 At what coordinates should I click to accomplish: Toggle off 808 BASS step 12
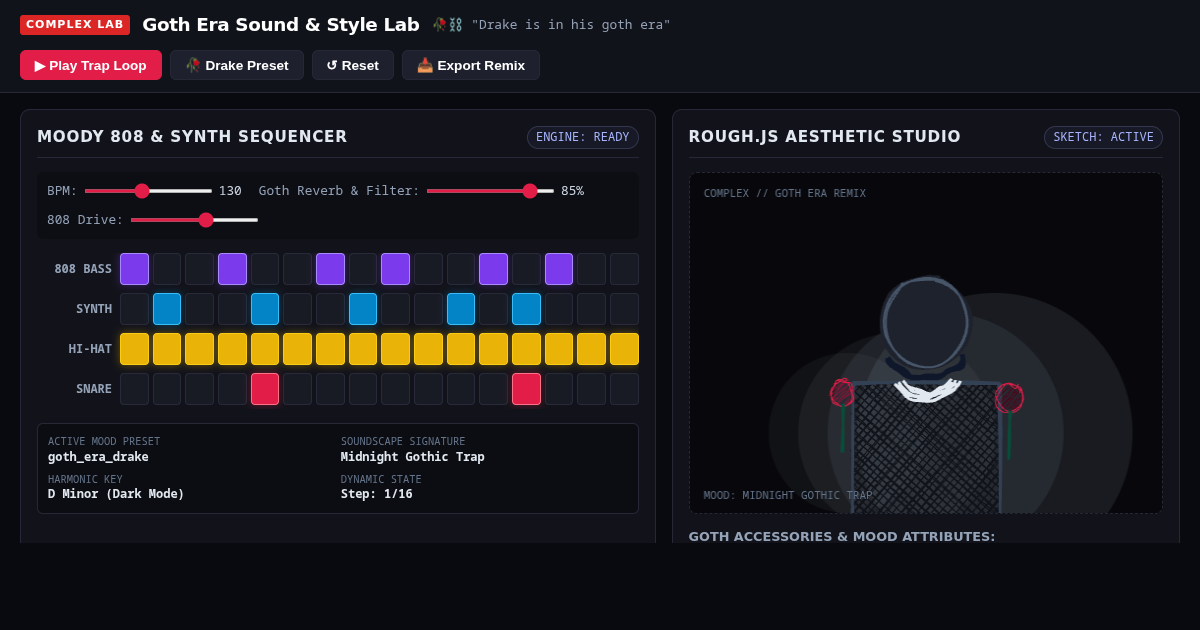coord(493,269)
